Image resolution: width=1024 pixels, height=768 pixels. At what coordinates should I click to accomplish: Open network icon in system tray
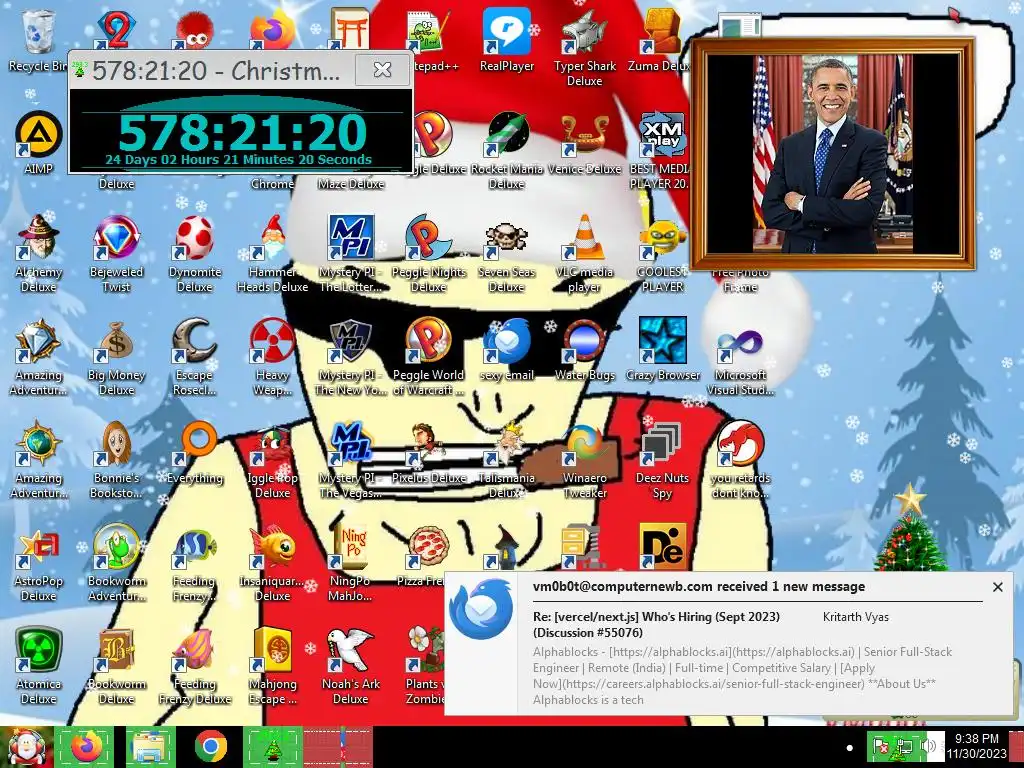click(x=905, y=746)
